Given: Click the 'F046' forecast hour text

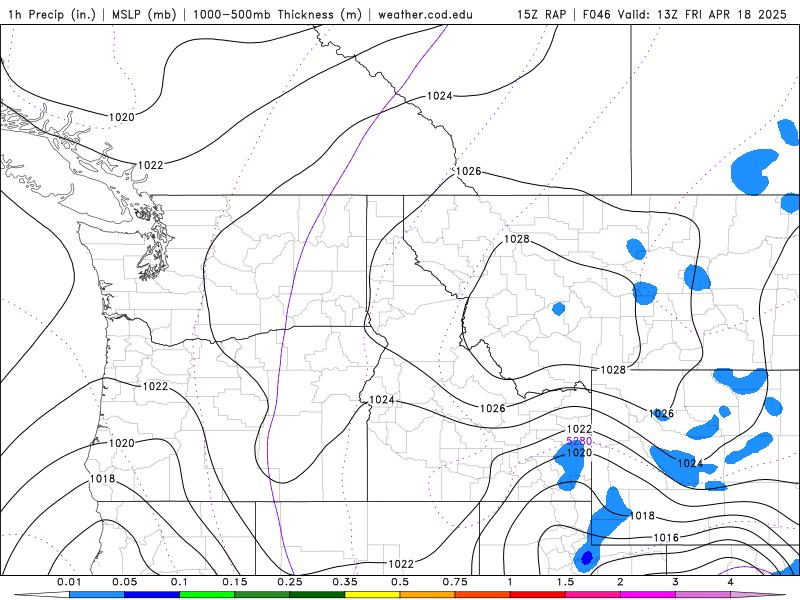Looking at the screenshot, I should point(596,14).
